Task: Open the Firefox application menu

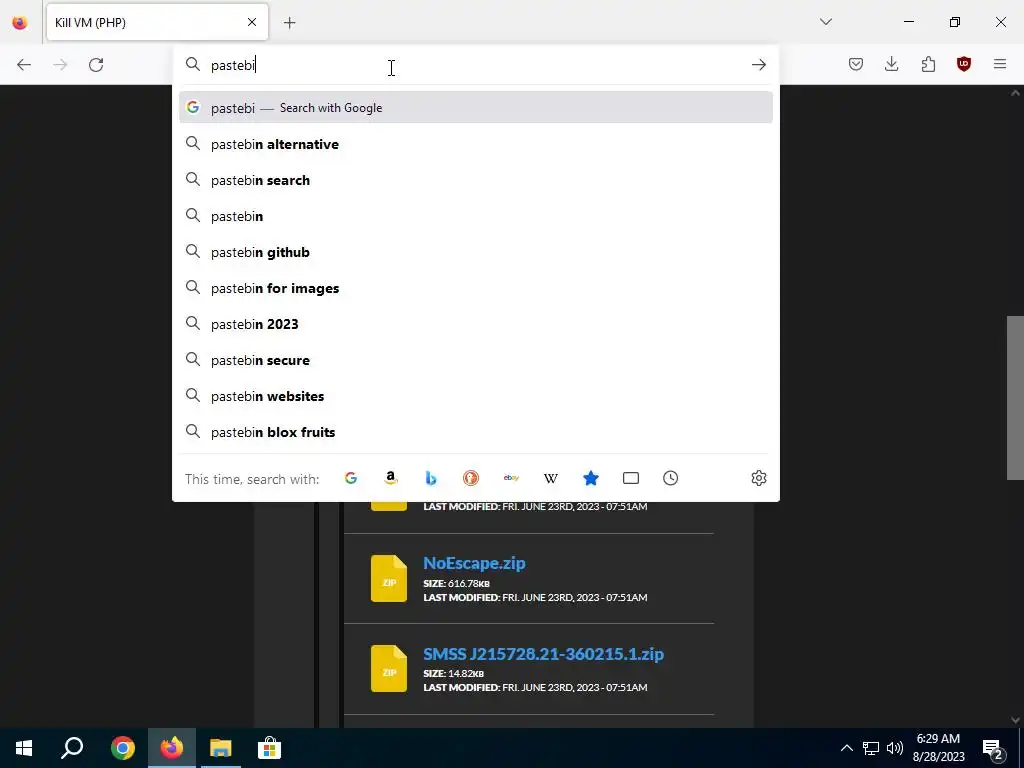Action: 1000,64
